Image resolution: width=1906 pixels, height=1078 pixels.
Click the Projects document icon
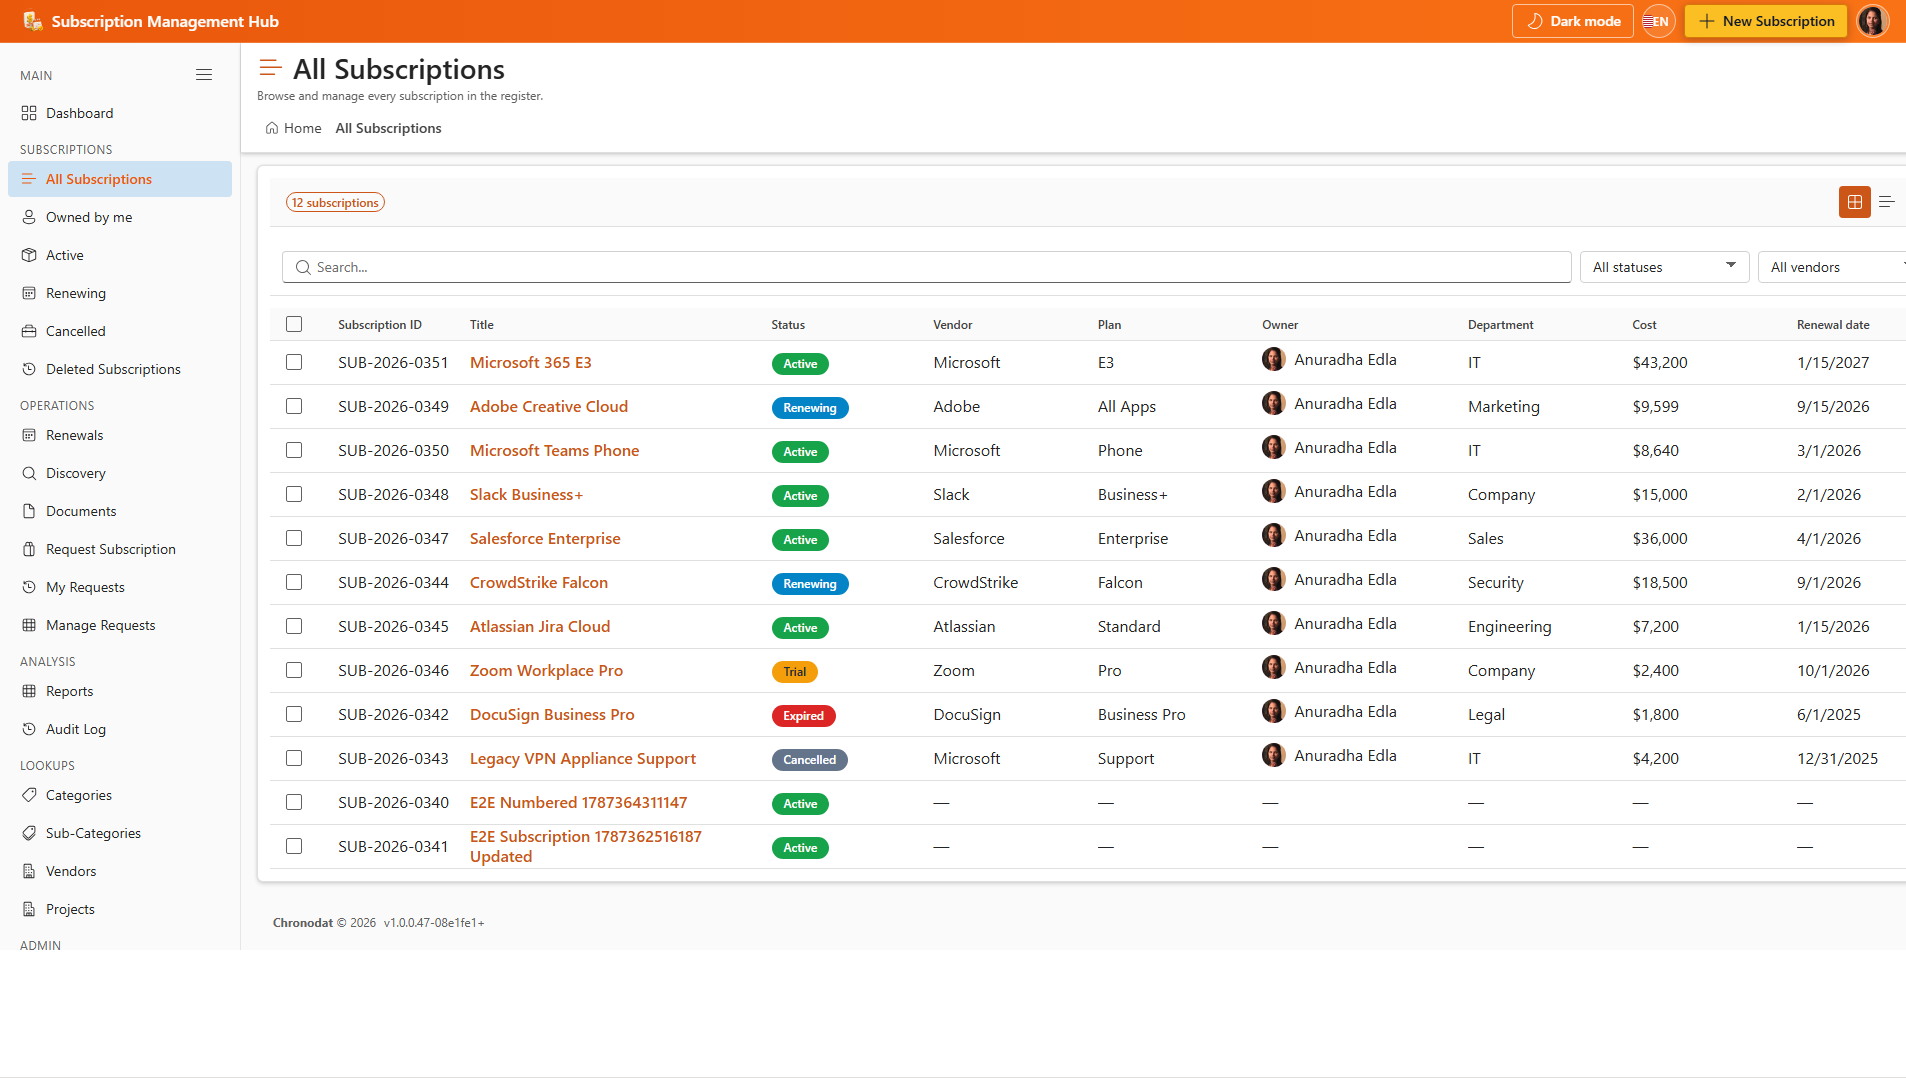(29, 909)
